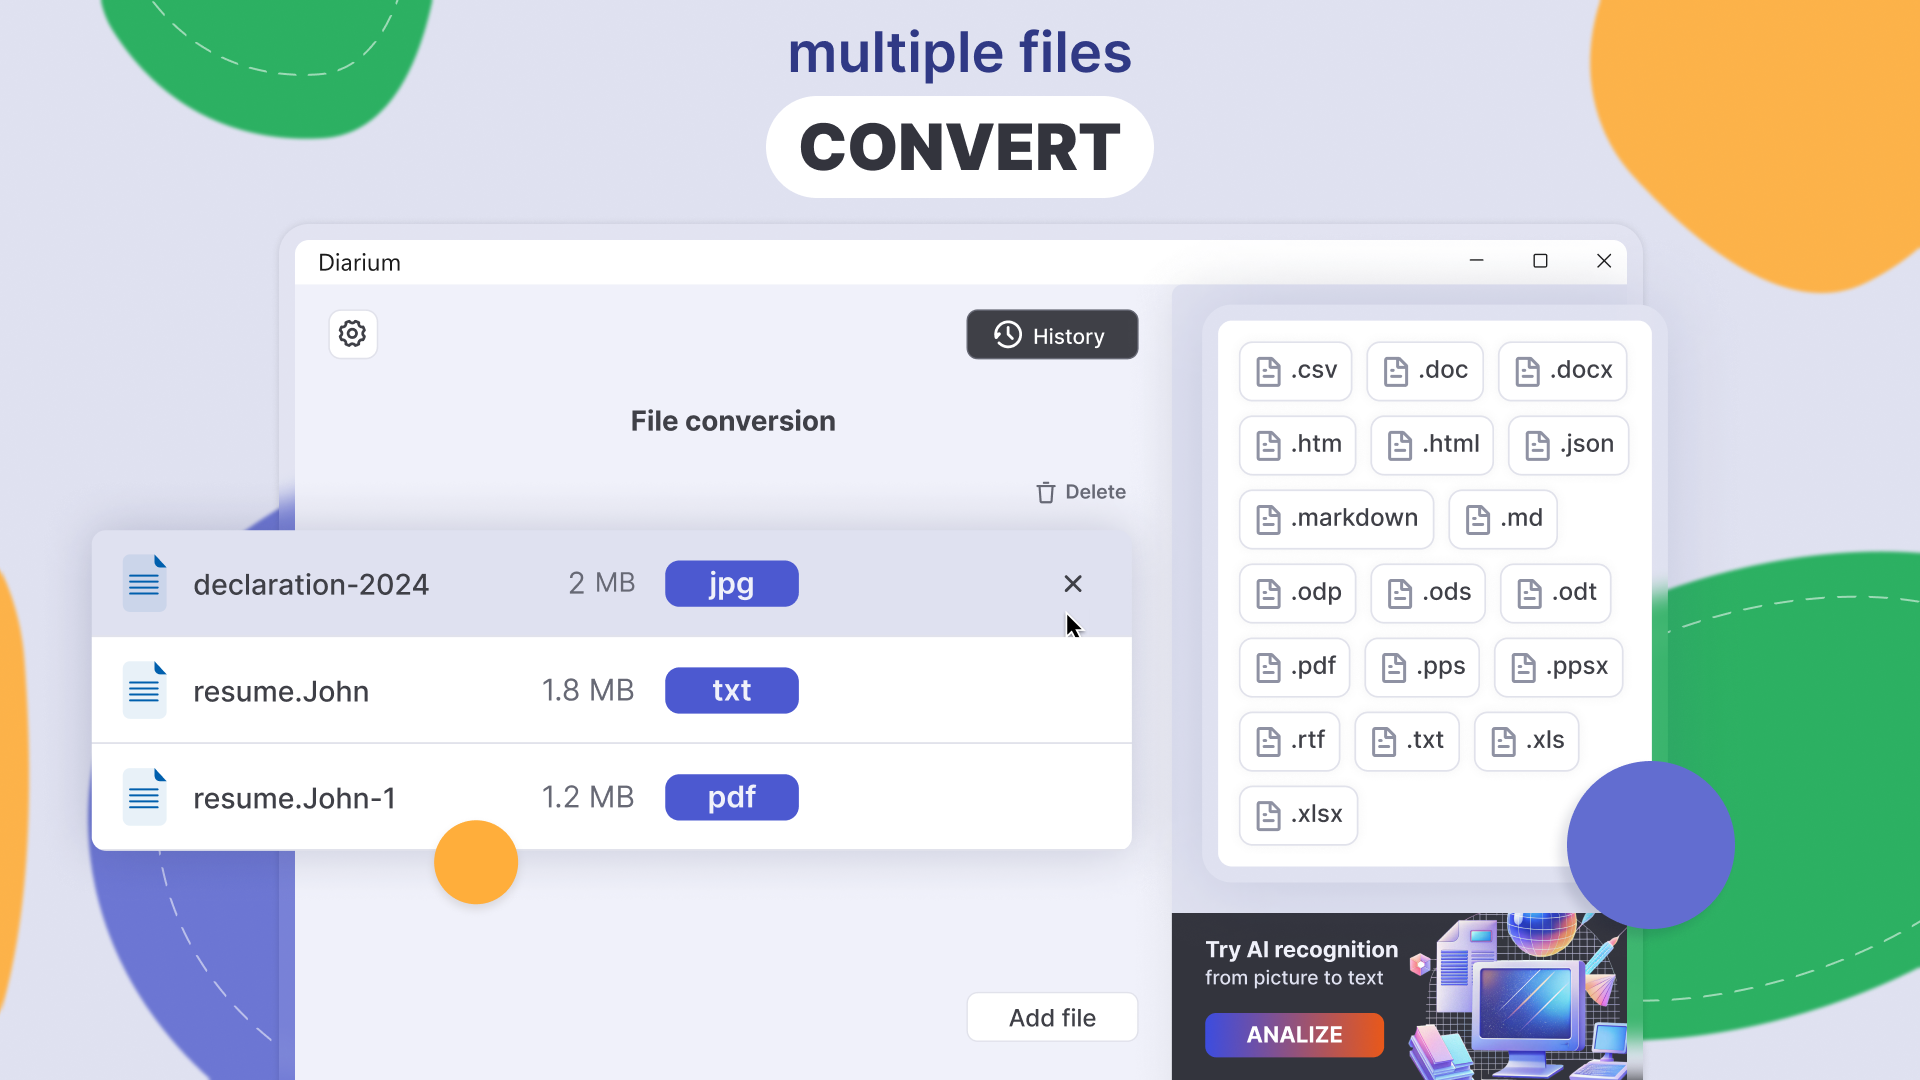
Task: Choose the .md format option
Action: coord(1503,519)
